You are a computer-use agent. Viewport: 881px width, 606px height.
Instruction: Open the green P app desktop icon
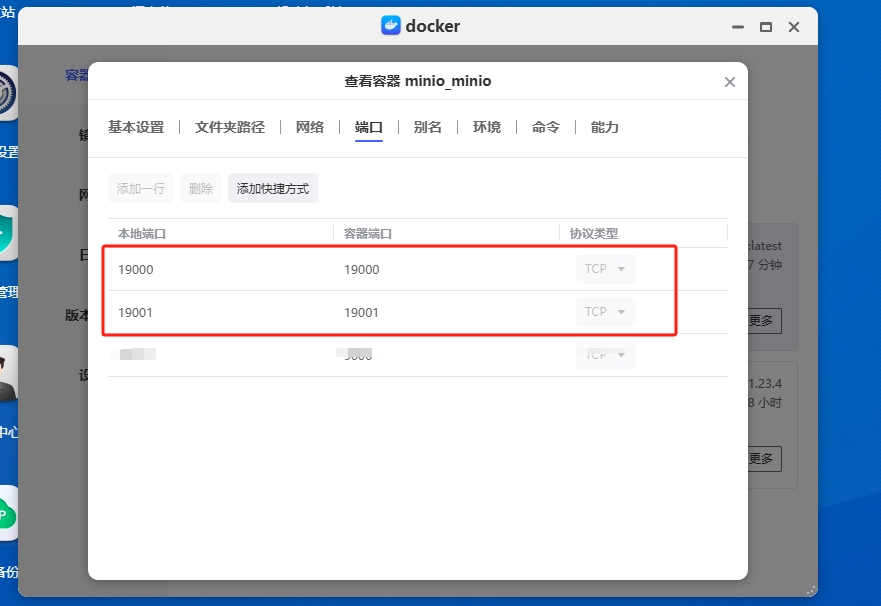click(8, 513)
